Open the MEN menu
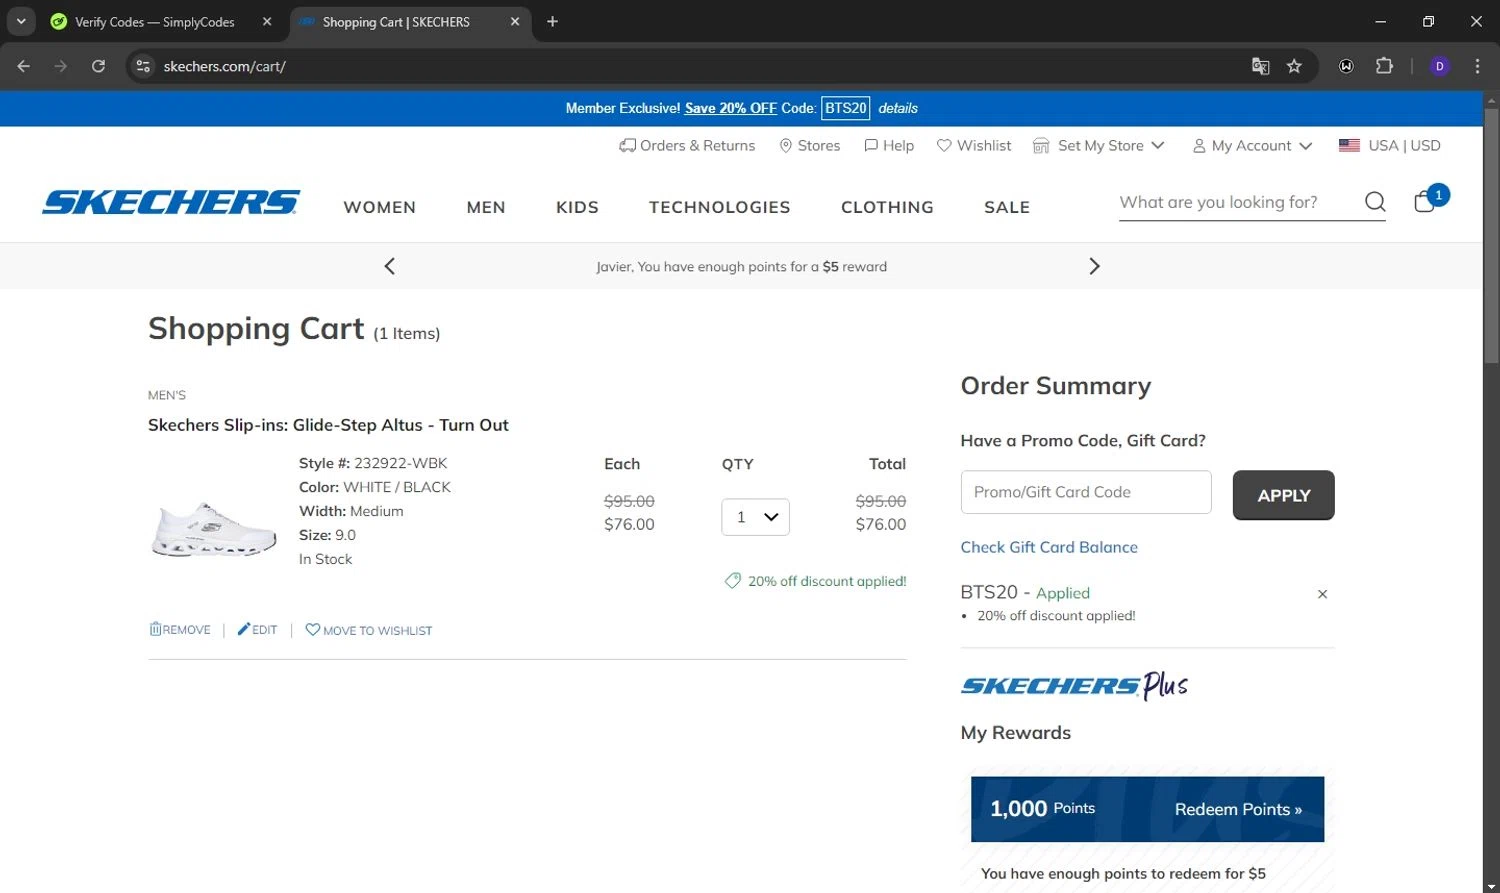Image resolution: width=1500 pixels, height=893 pixels. pos(486,207)
